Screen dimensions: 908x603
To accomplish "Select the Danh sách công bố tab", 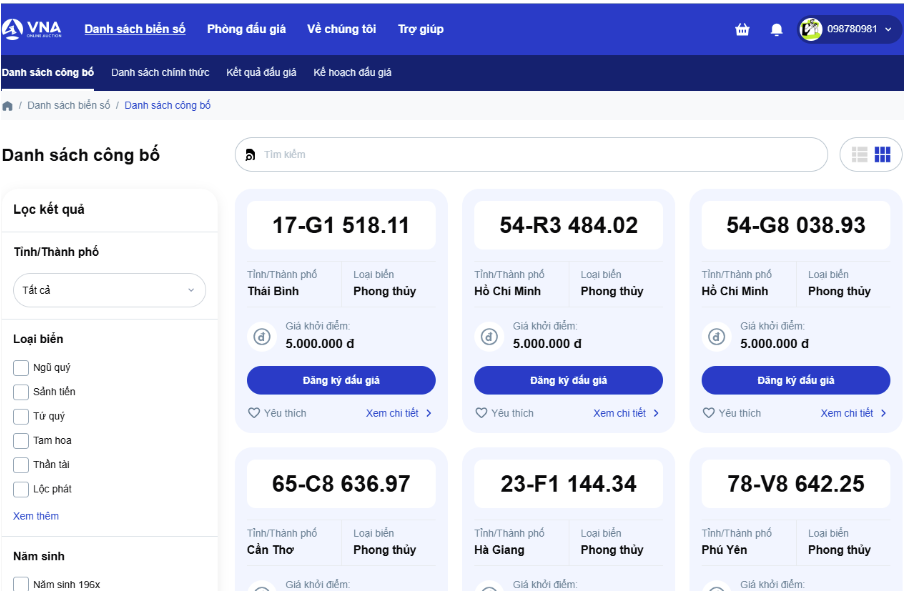I will click(x=47, y=72).
